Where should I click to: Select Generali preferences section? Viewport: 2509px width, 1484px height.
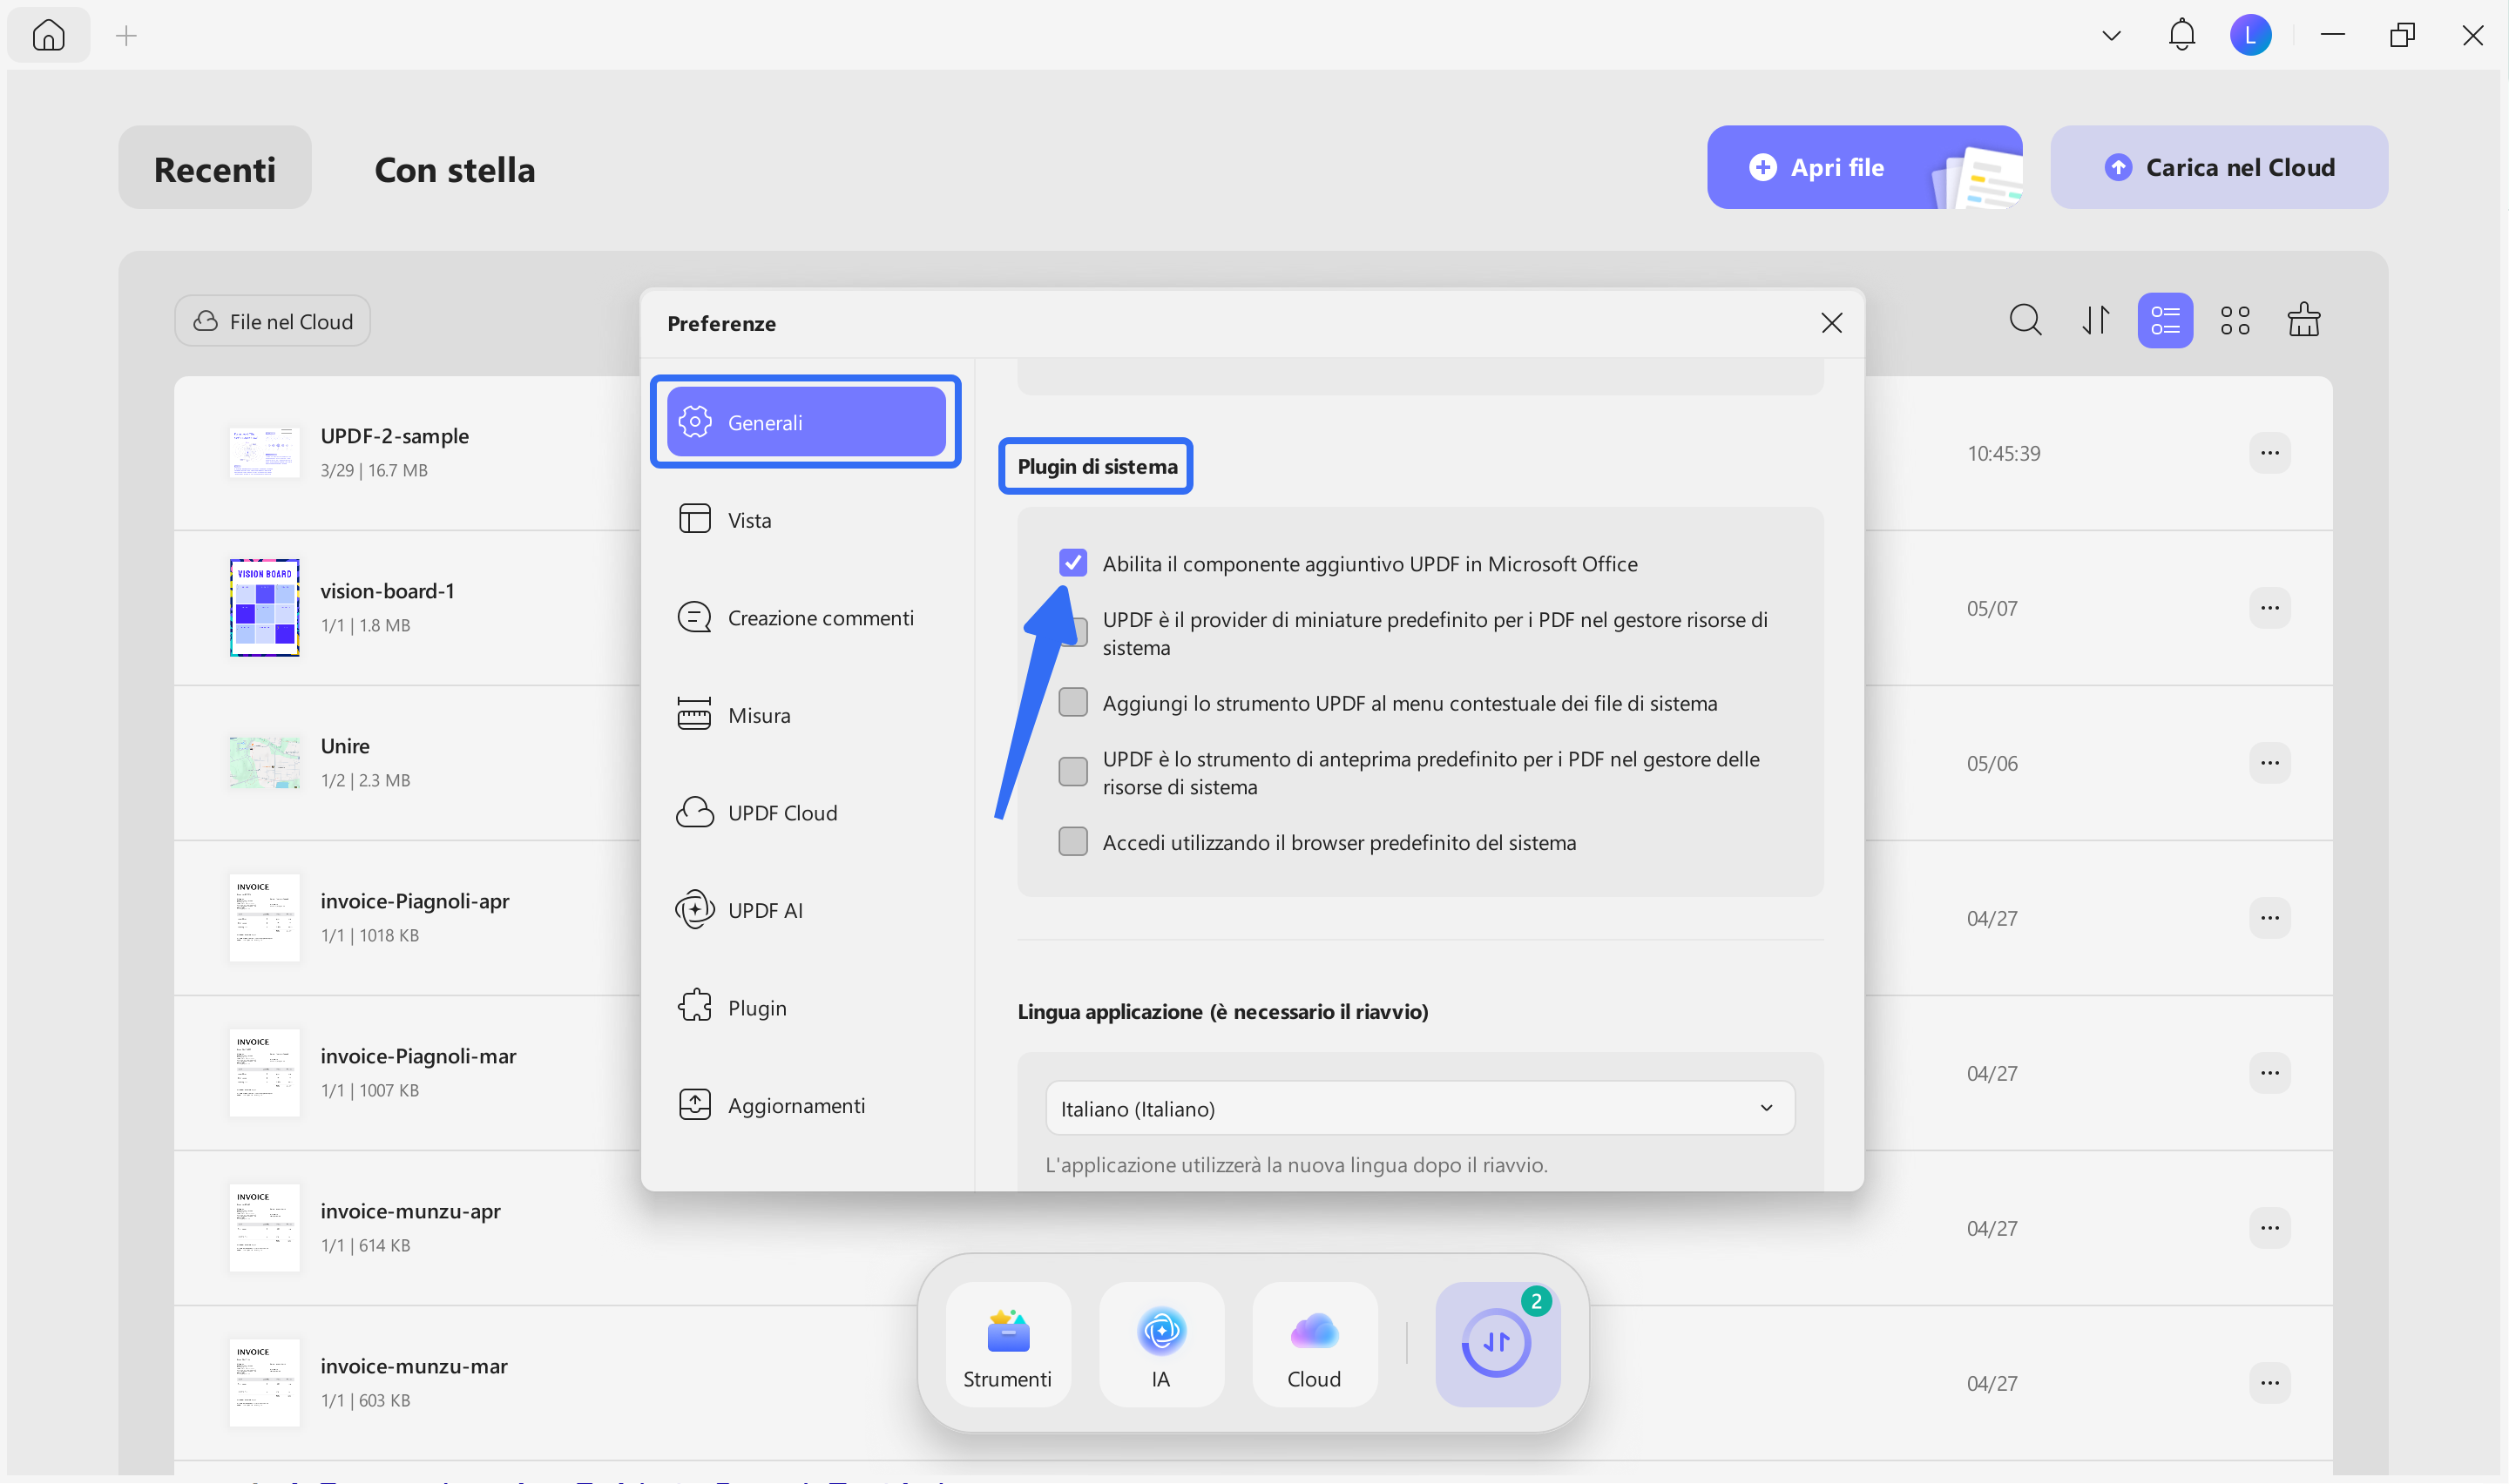[x=806, y=422]
